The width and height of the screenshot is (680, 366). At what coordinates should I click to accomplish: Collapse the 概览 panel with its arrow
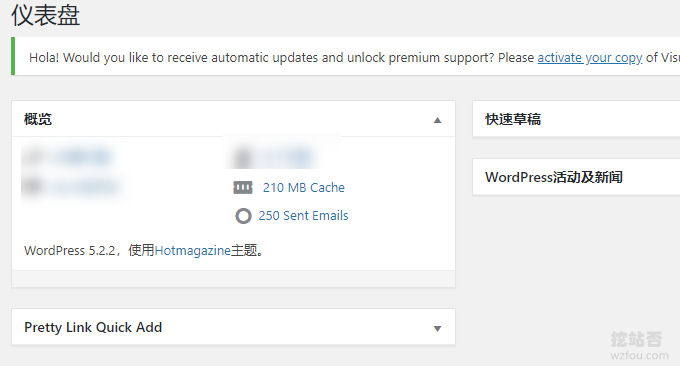(x=437, y=120)
